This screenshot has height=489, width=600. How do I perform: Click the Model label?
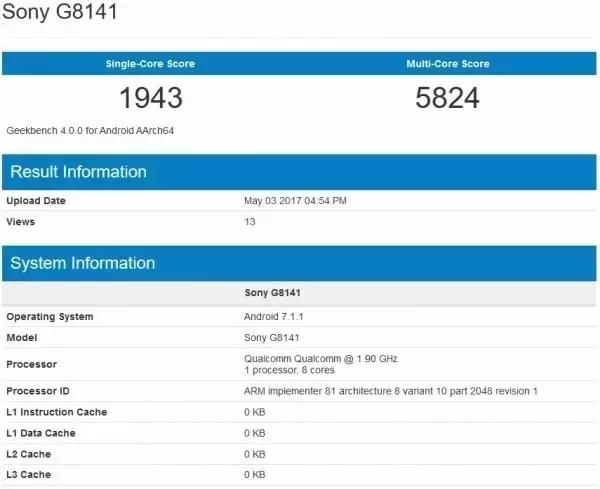click(x=22, y=337)
